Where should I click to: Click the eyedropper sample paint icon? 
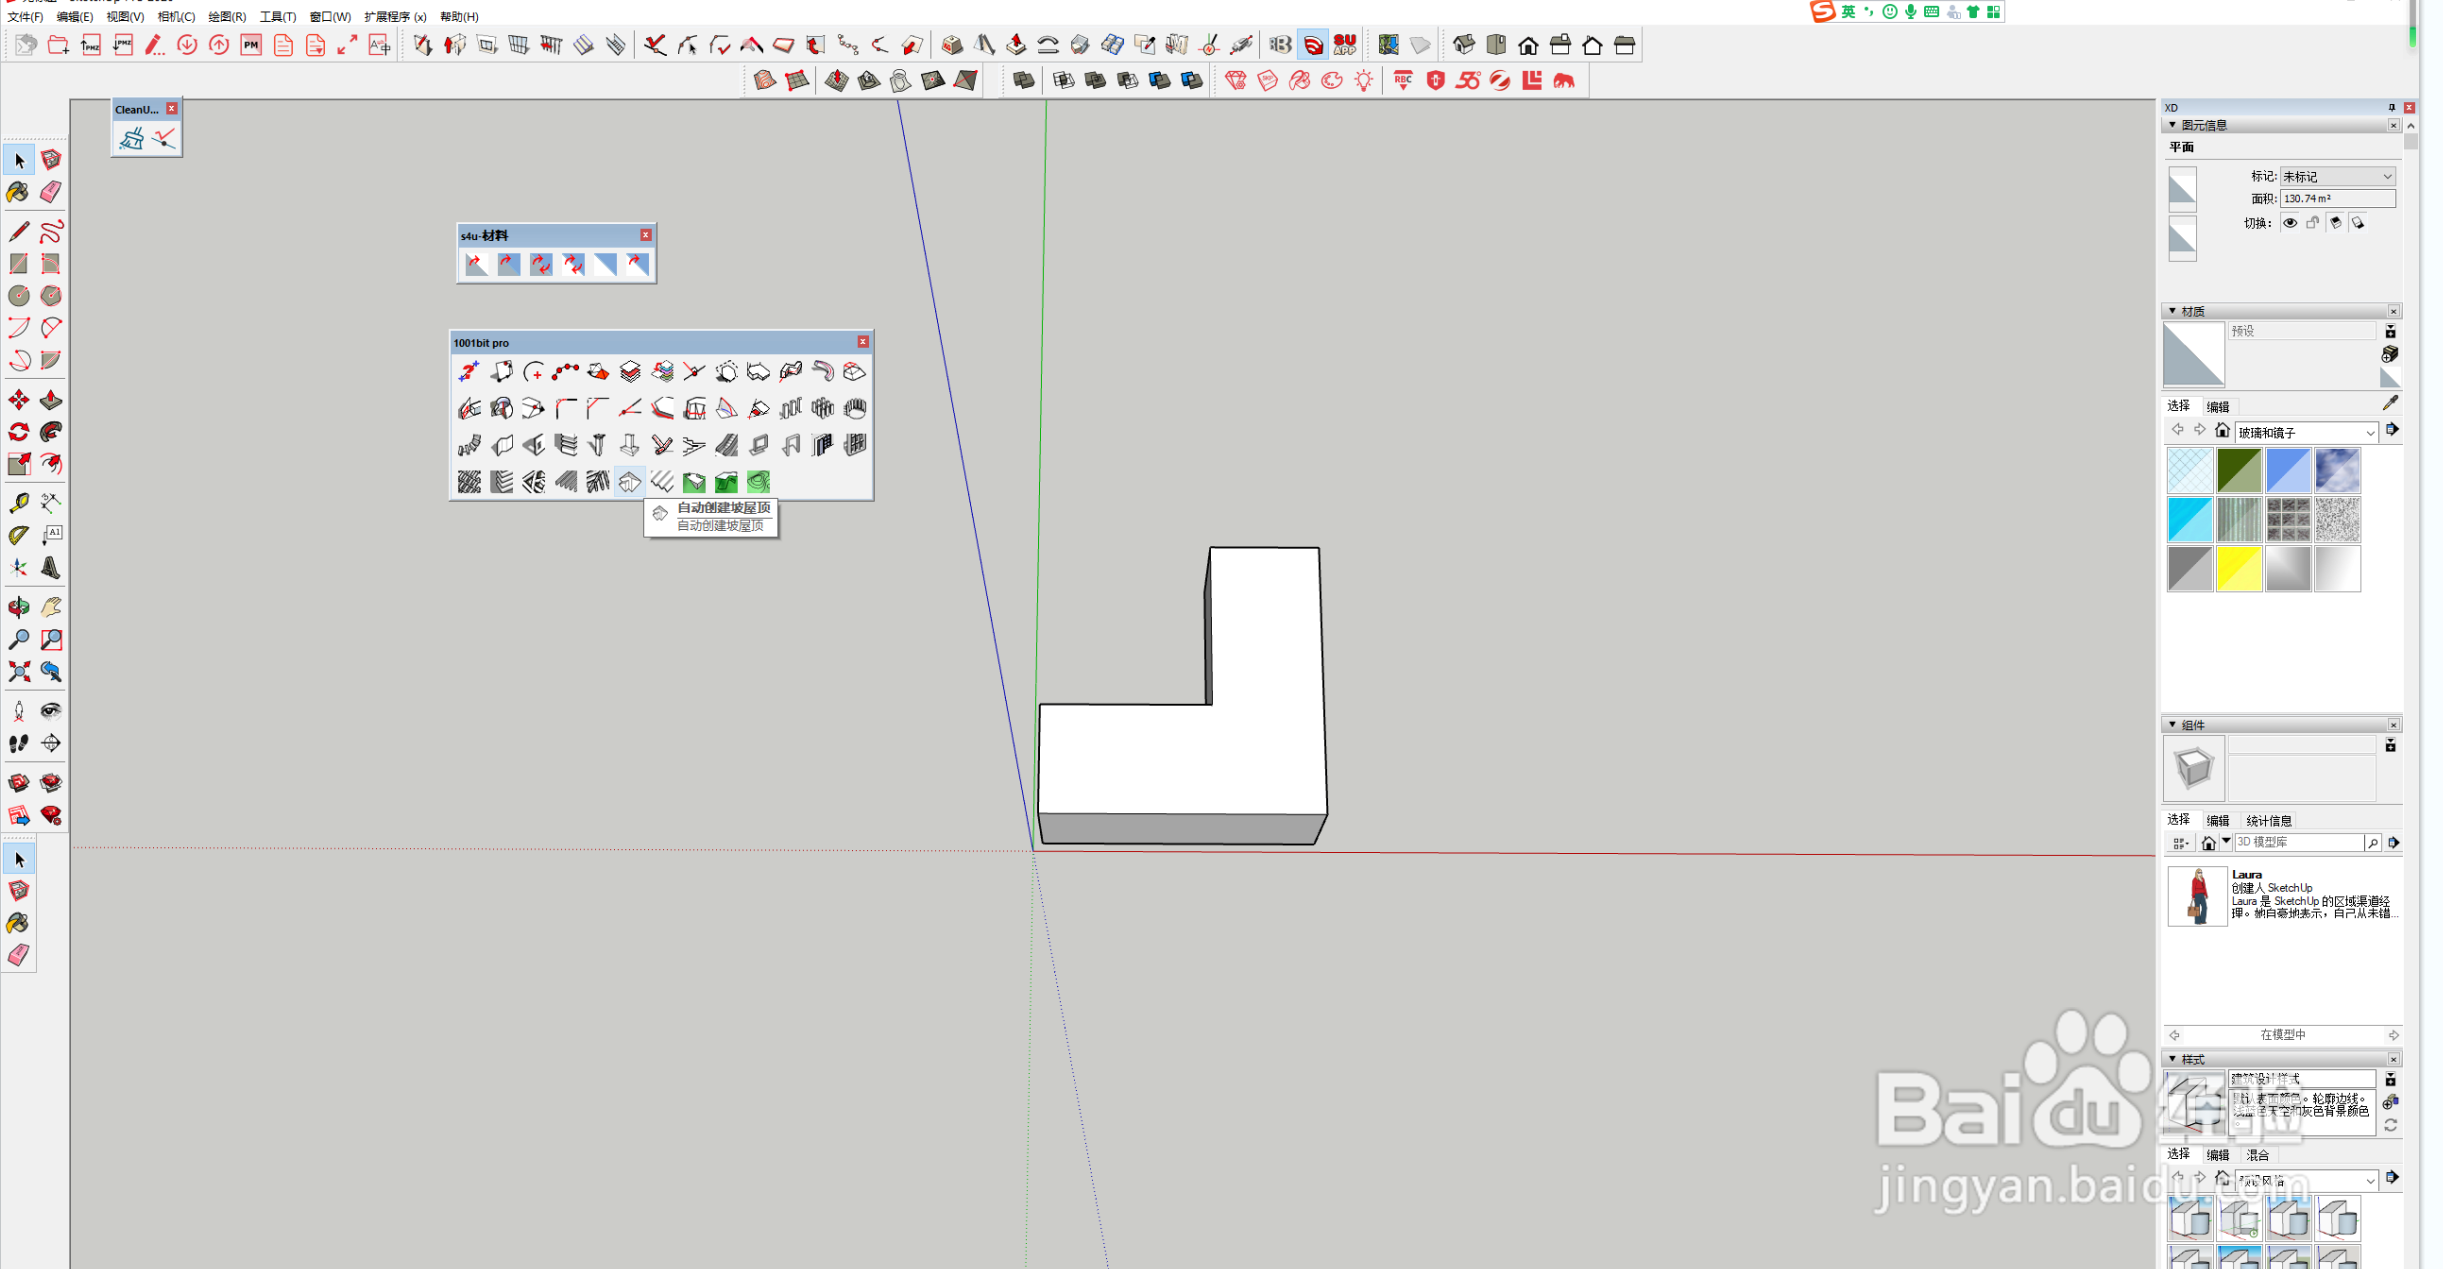2390,403
